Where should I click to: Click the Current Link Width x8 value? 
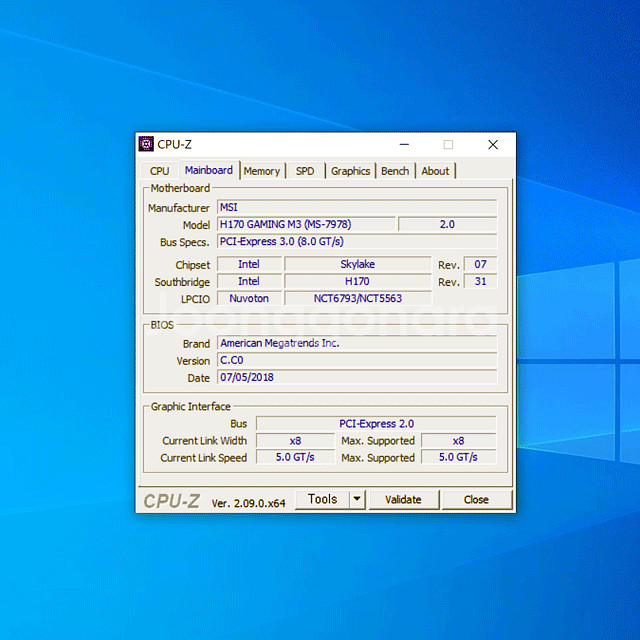click(x=295, y=441)
